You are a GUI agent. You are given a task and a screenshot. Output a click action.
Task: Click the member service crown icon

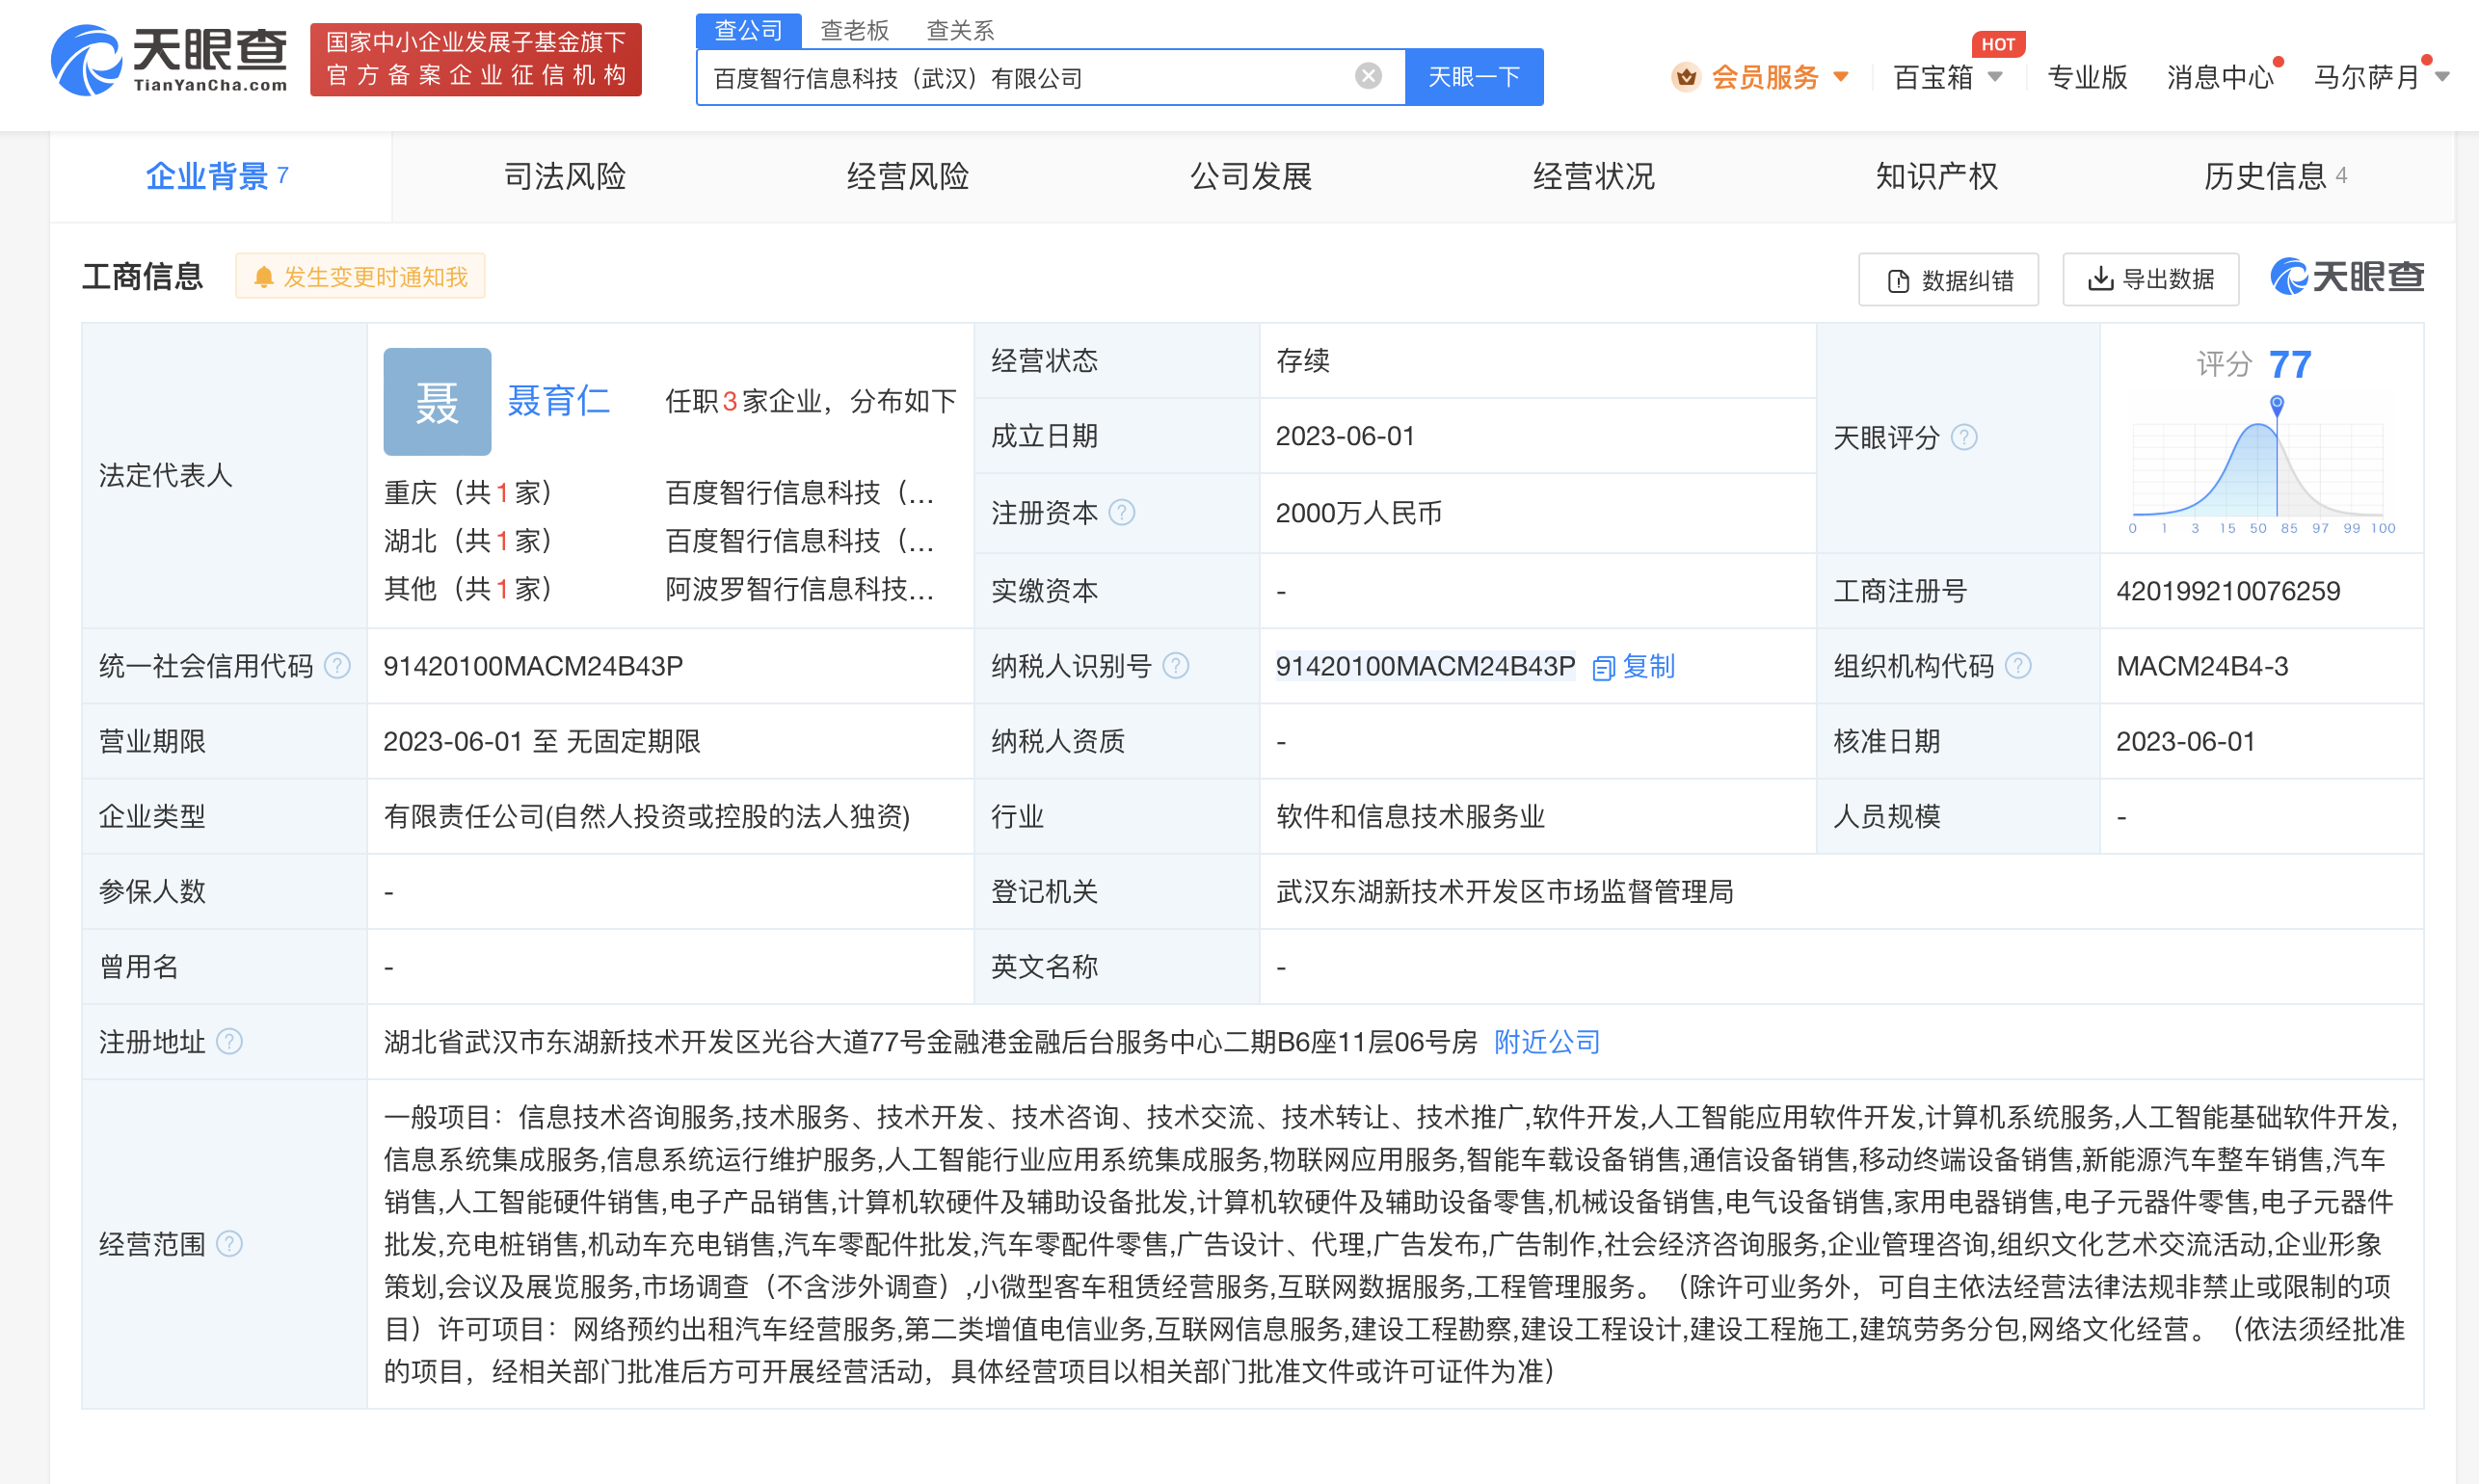(x=1686, y=77)
